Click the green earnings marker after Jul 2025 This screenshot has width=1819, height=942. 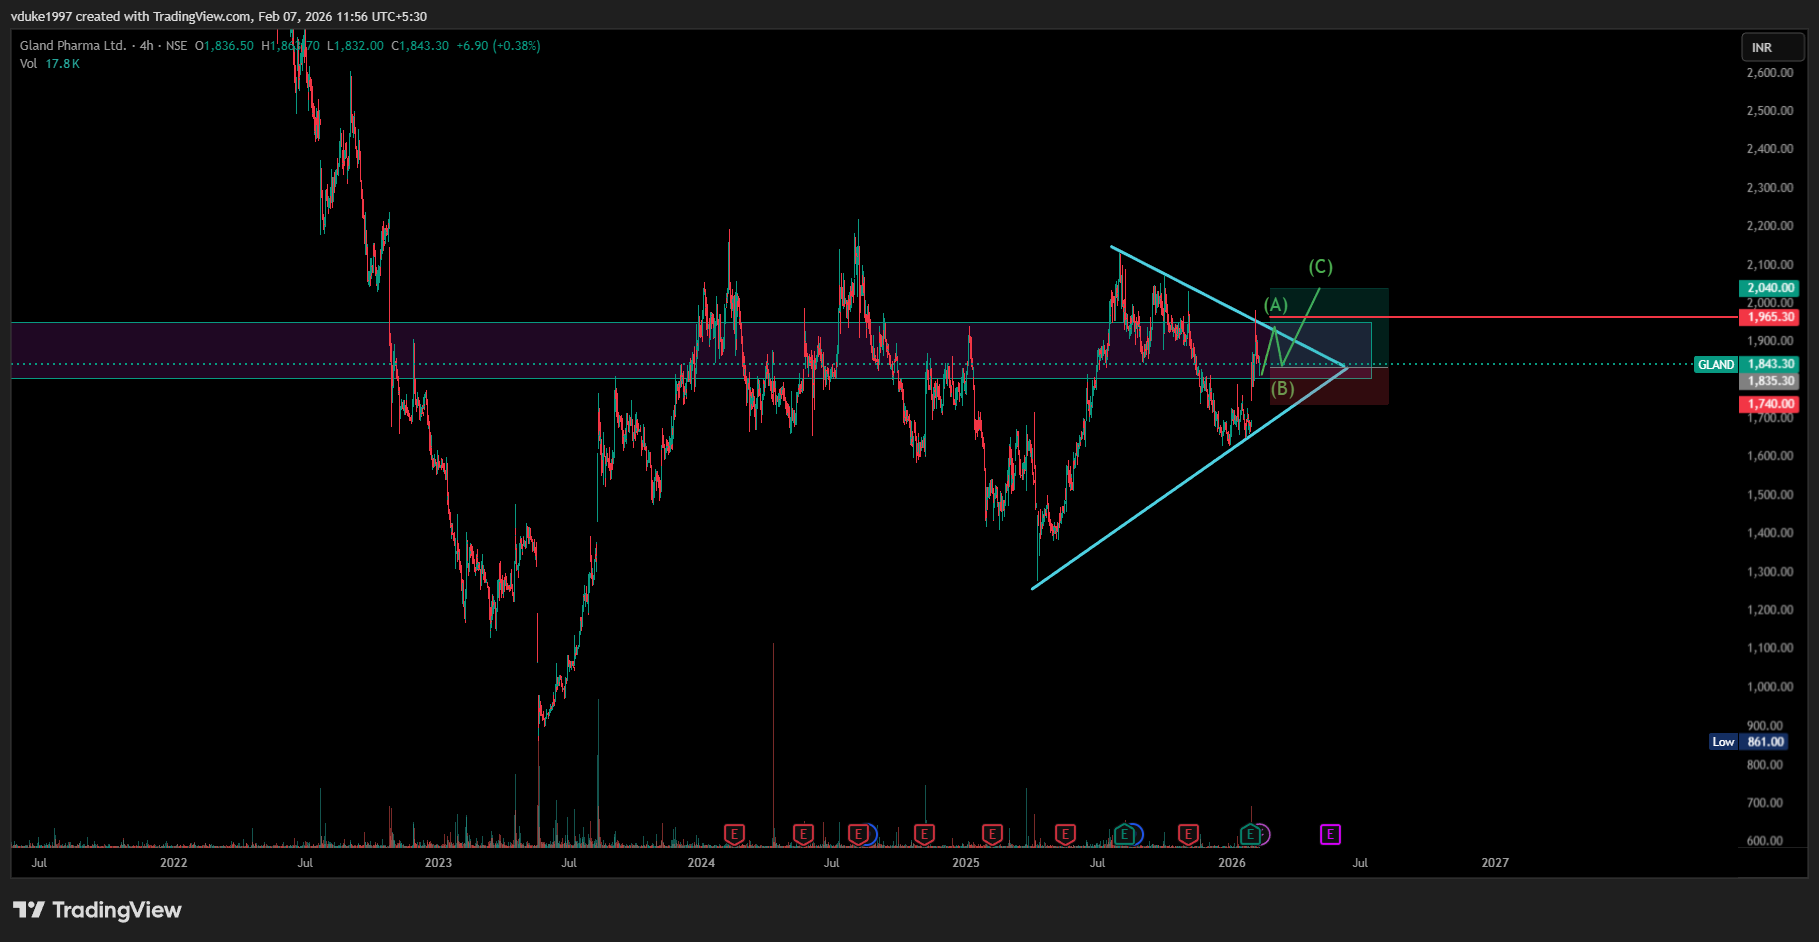coord(1124,834)
